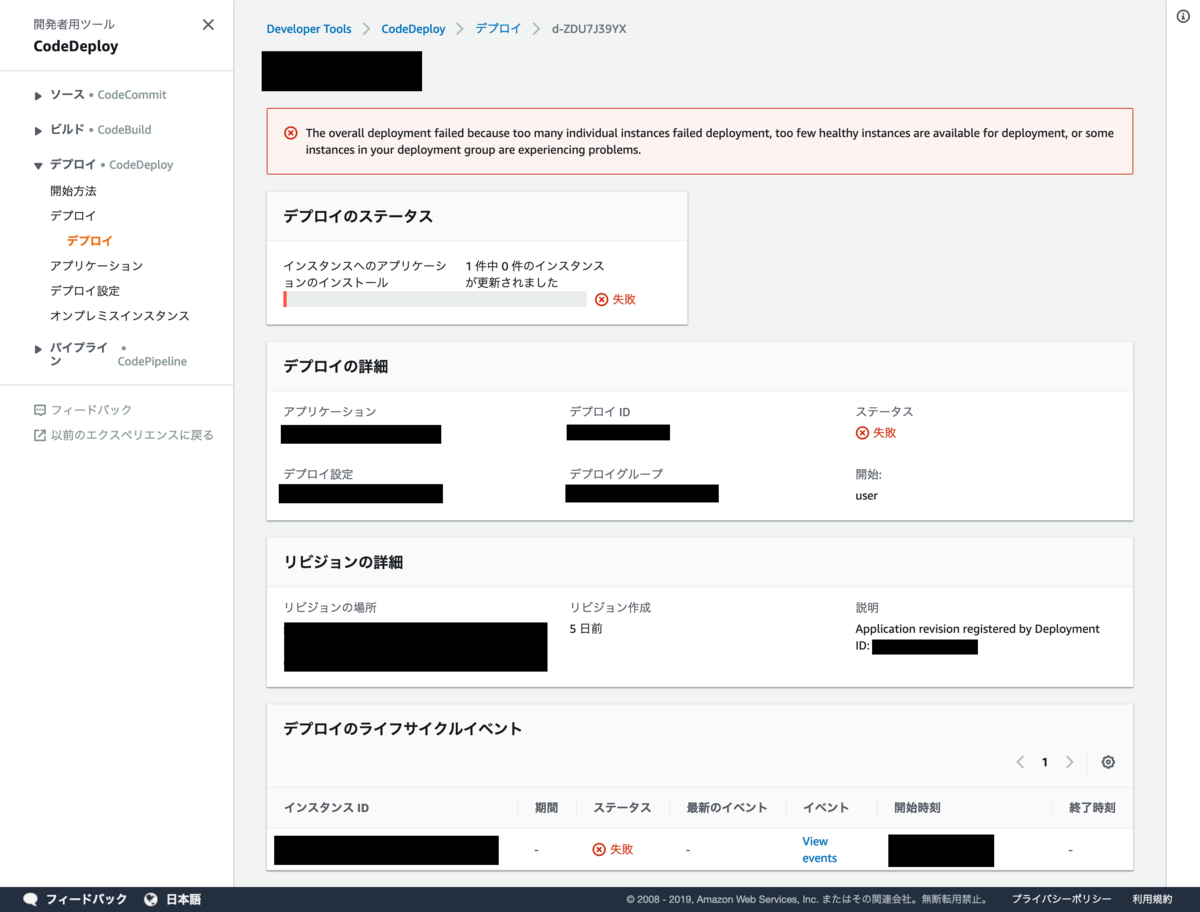Click the globe language icon in footer
Screen dimensions: 1200x912
151,899
